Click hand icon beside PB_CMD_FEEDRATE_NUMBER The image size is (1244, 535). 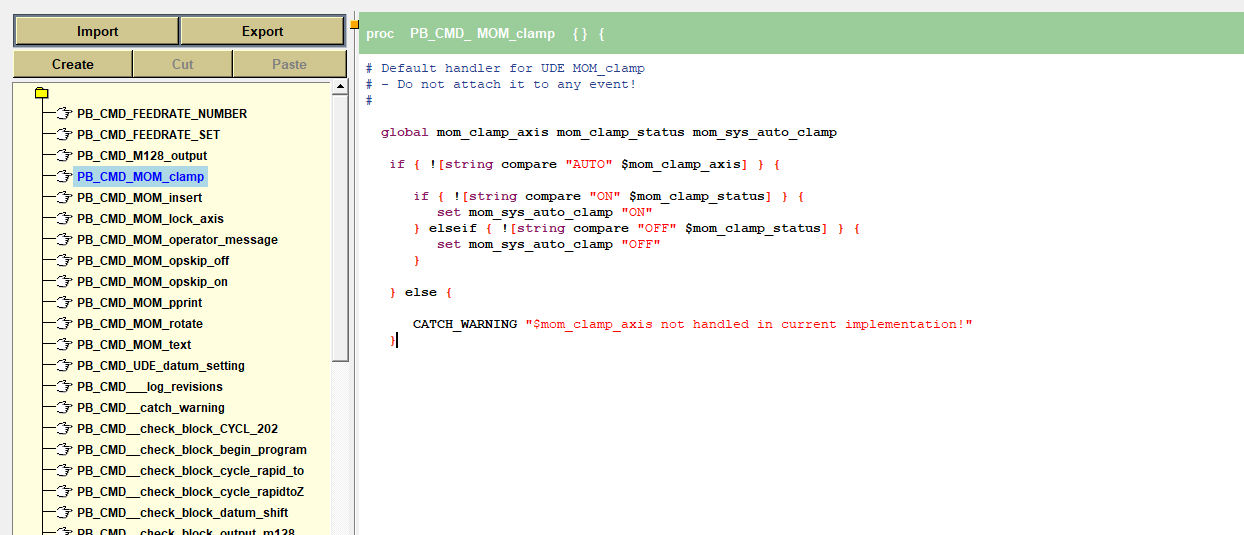[x=65, y=114]
